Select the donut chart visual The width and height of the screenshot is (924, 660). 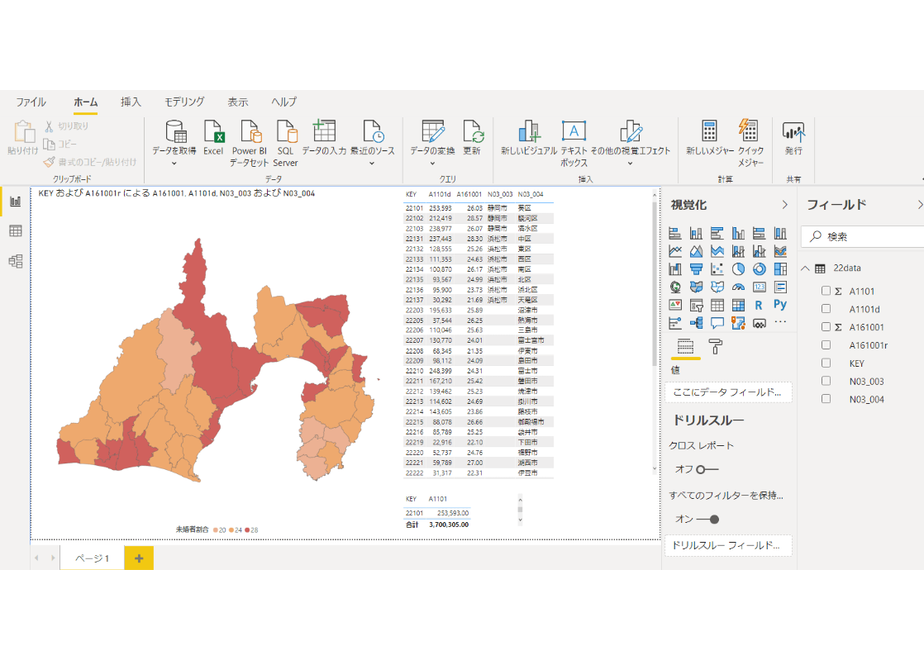[x=759, y=269]
